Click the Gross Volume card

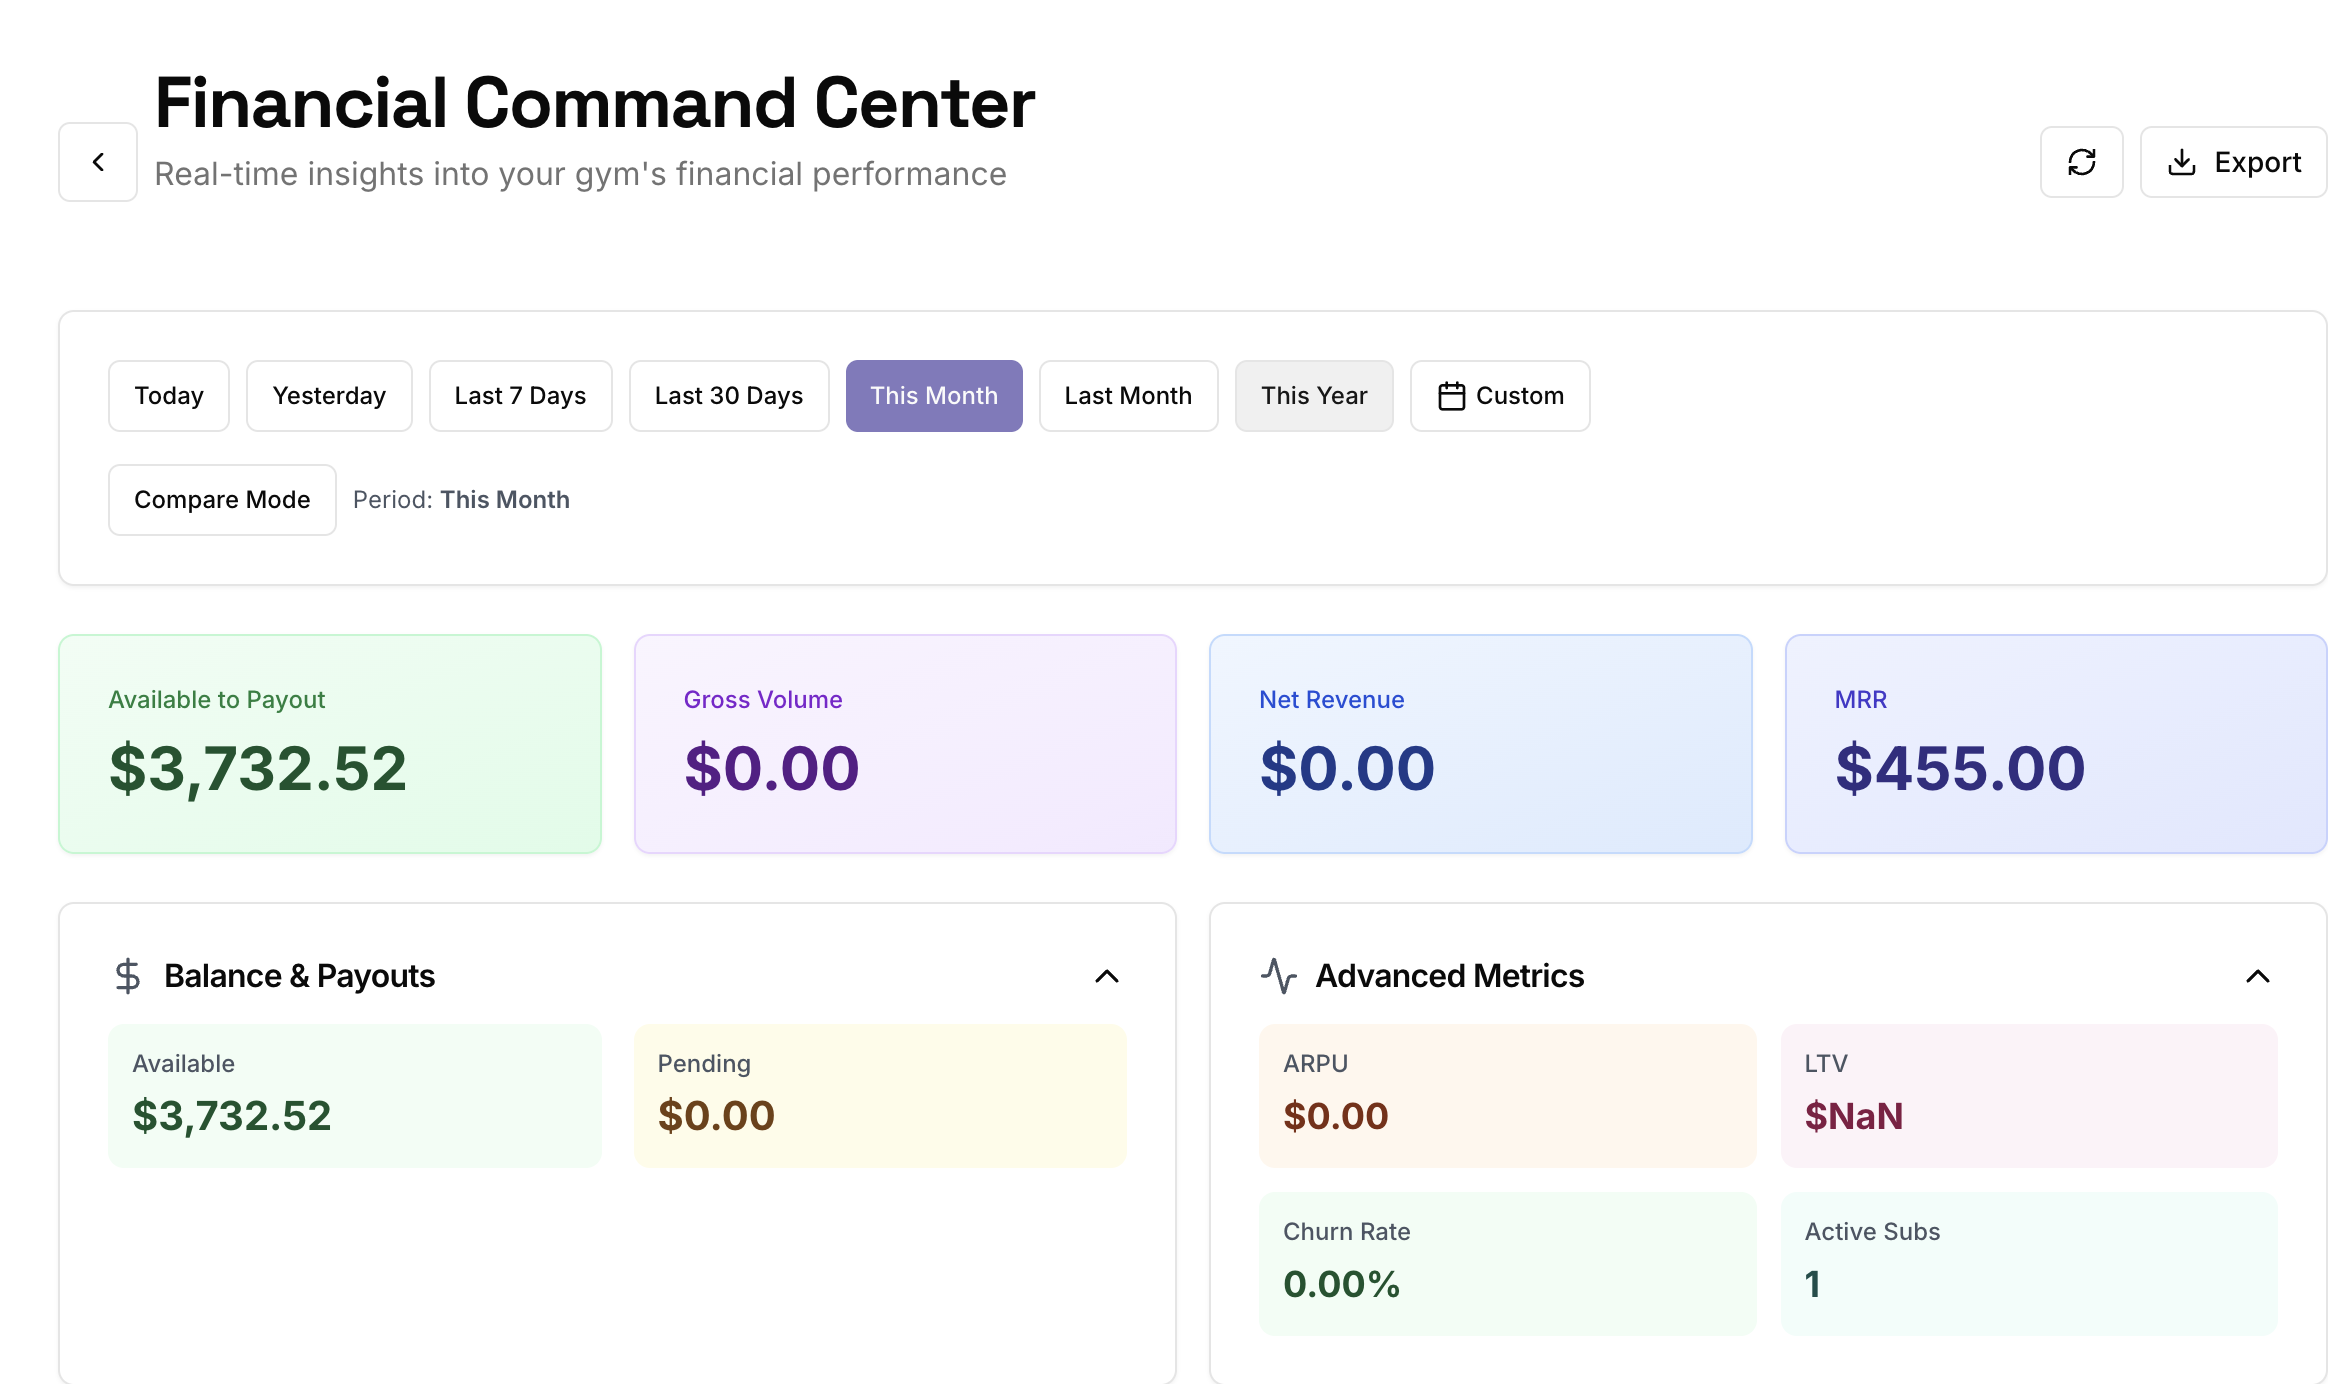(905, 744)
